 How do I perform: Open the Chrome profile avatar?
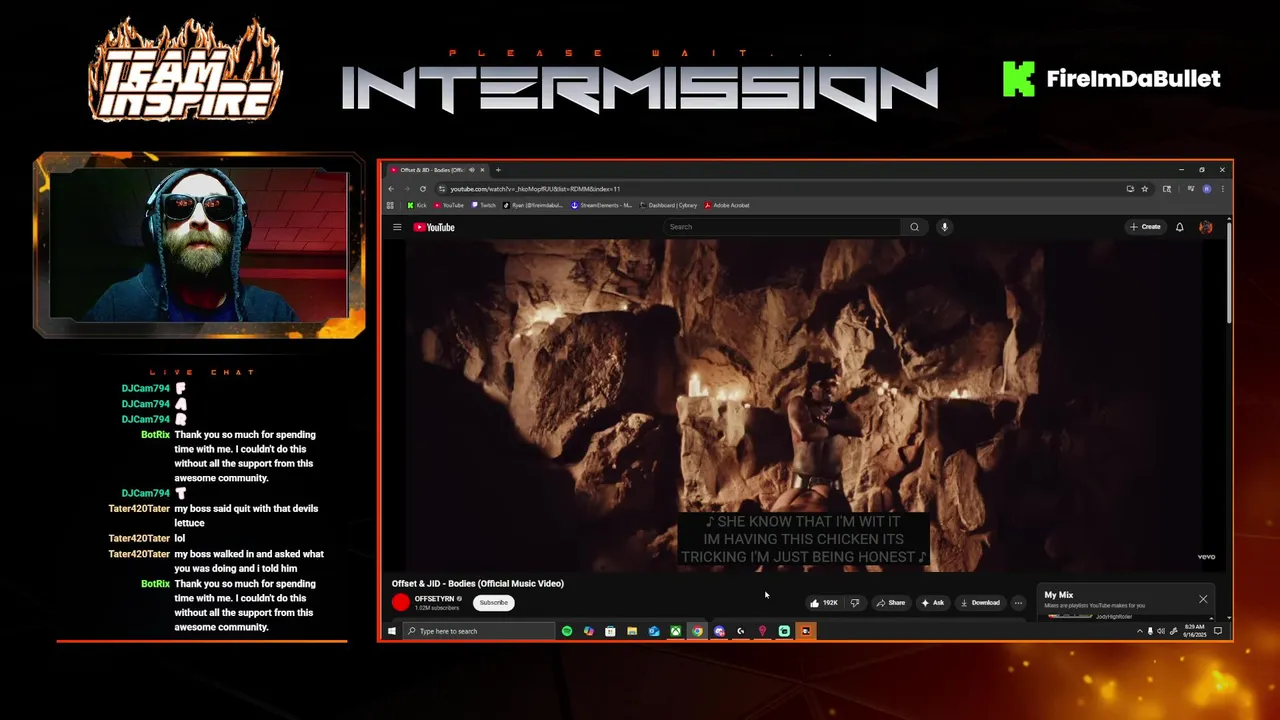point(1207,189)
